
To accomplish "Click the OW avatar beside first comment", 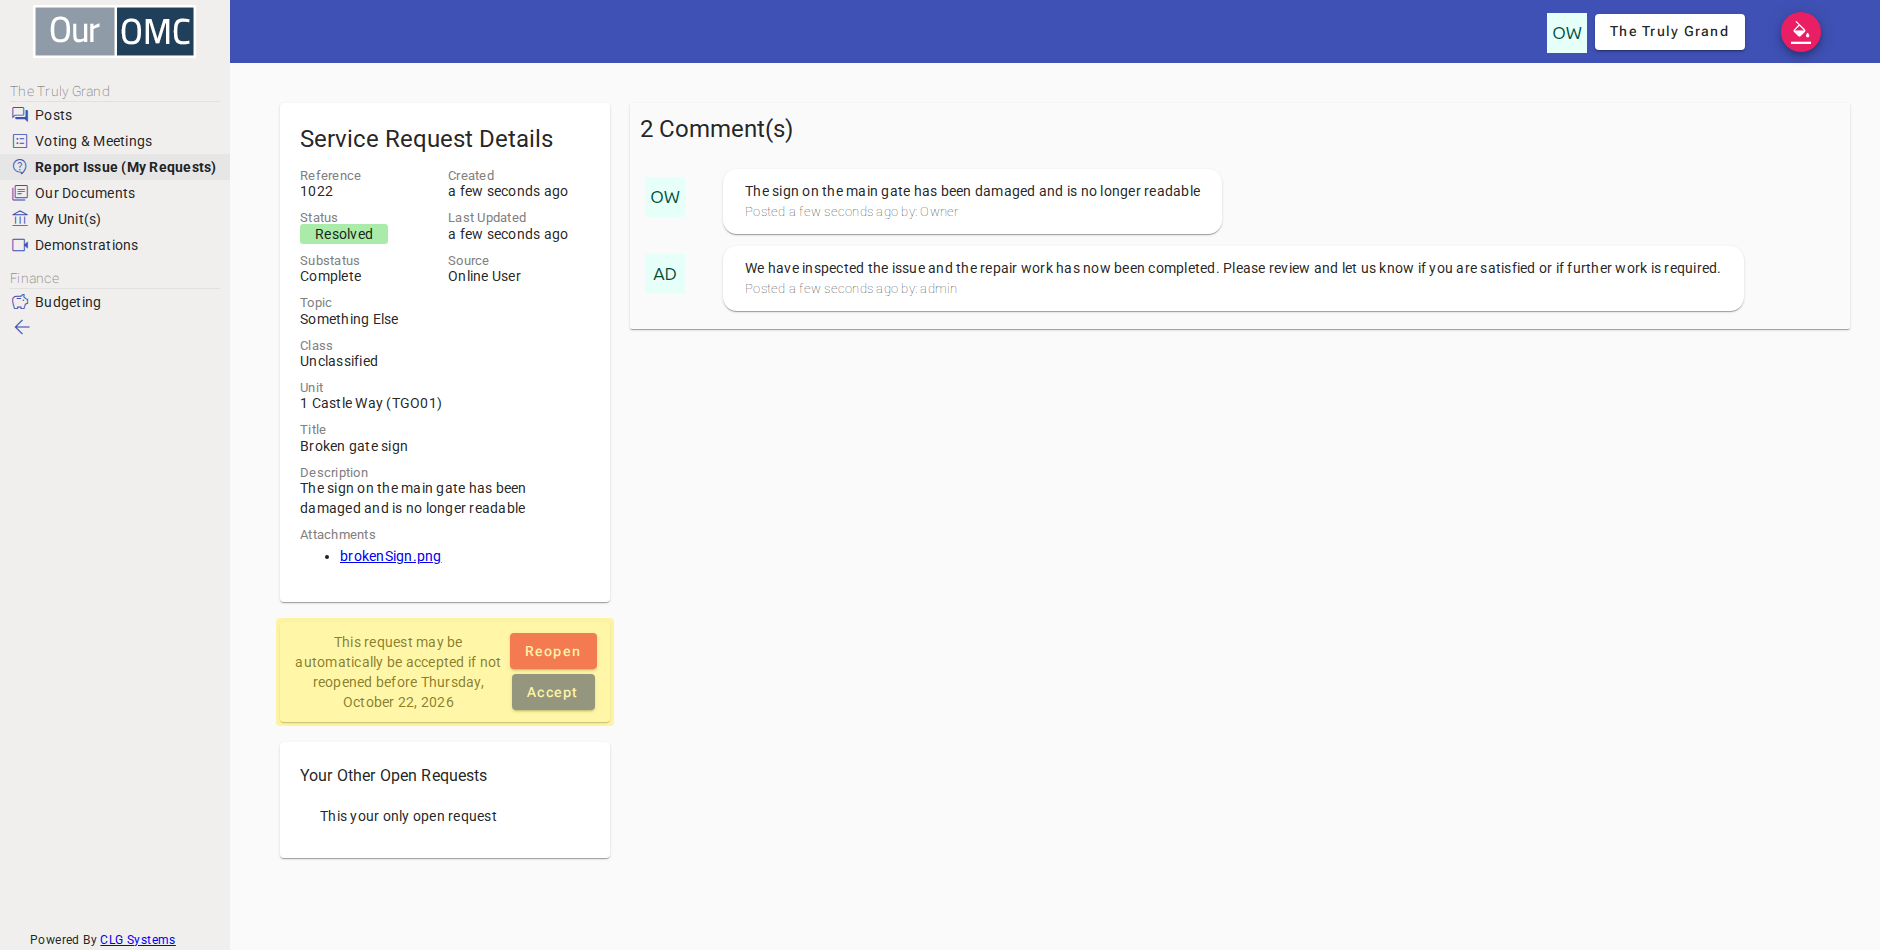I will pos(665,197).
